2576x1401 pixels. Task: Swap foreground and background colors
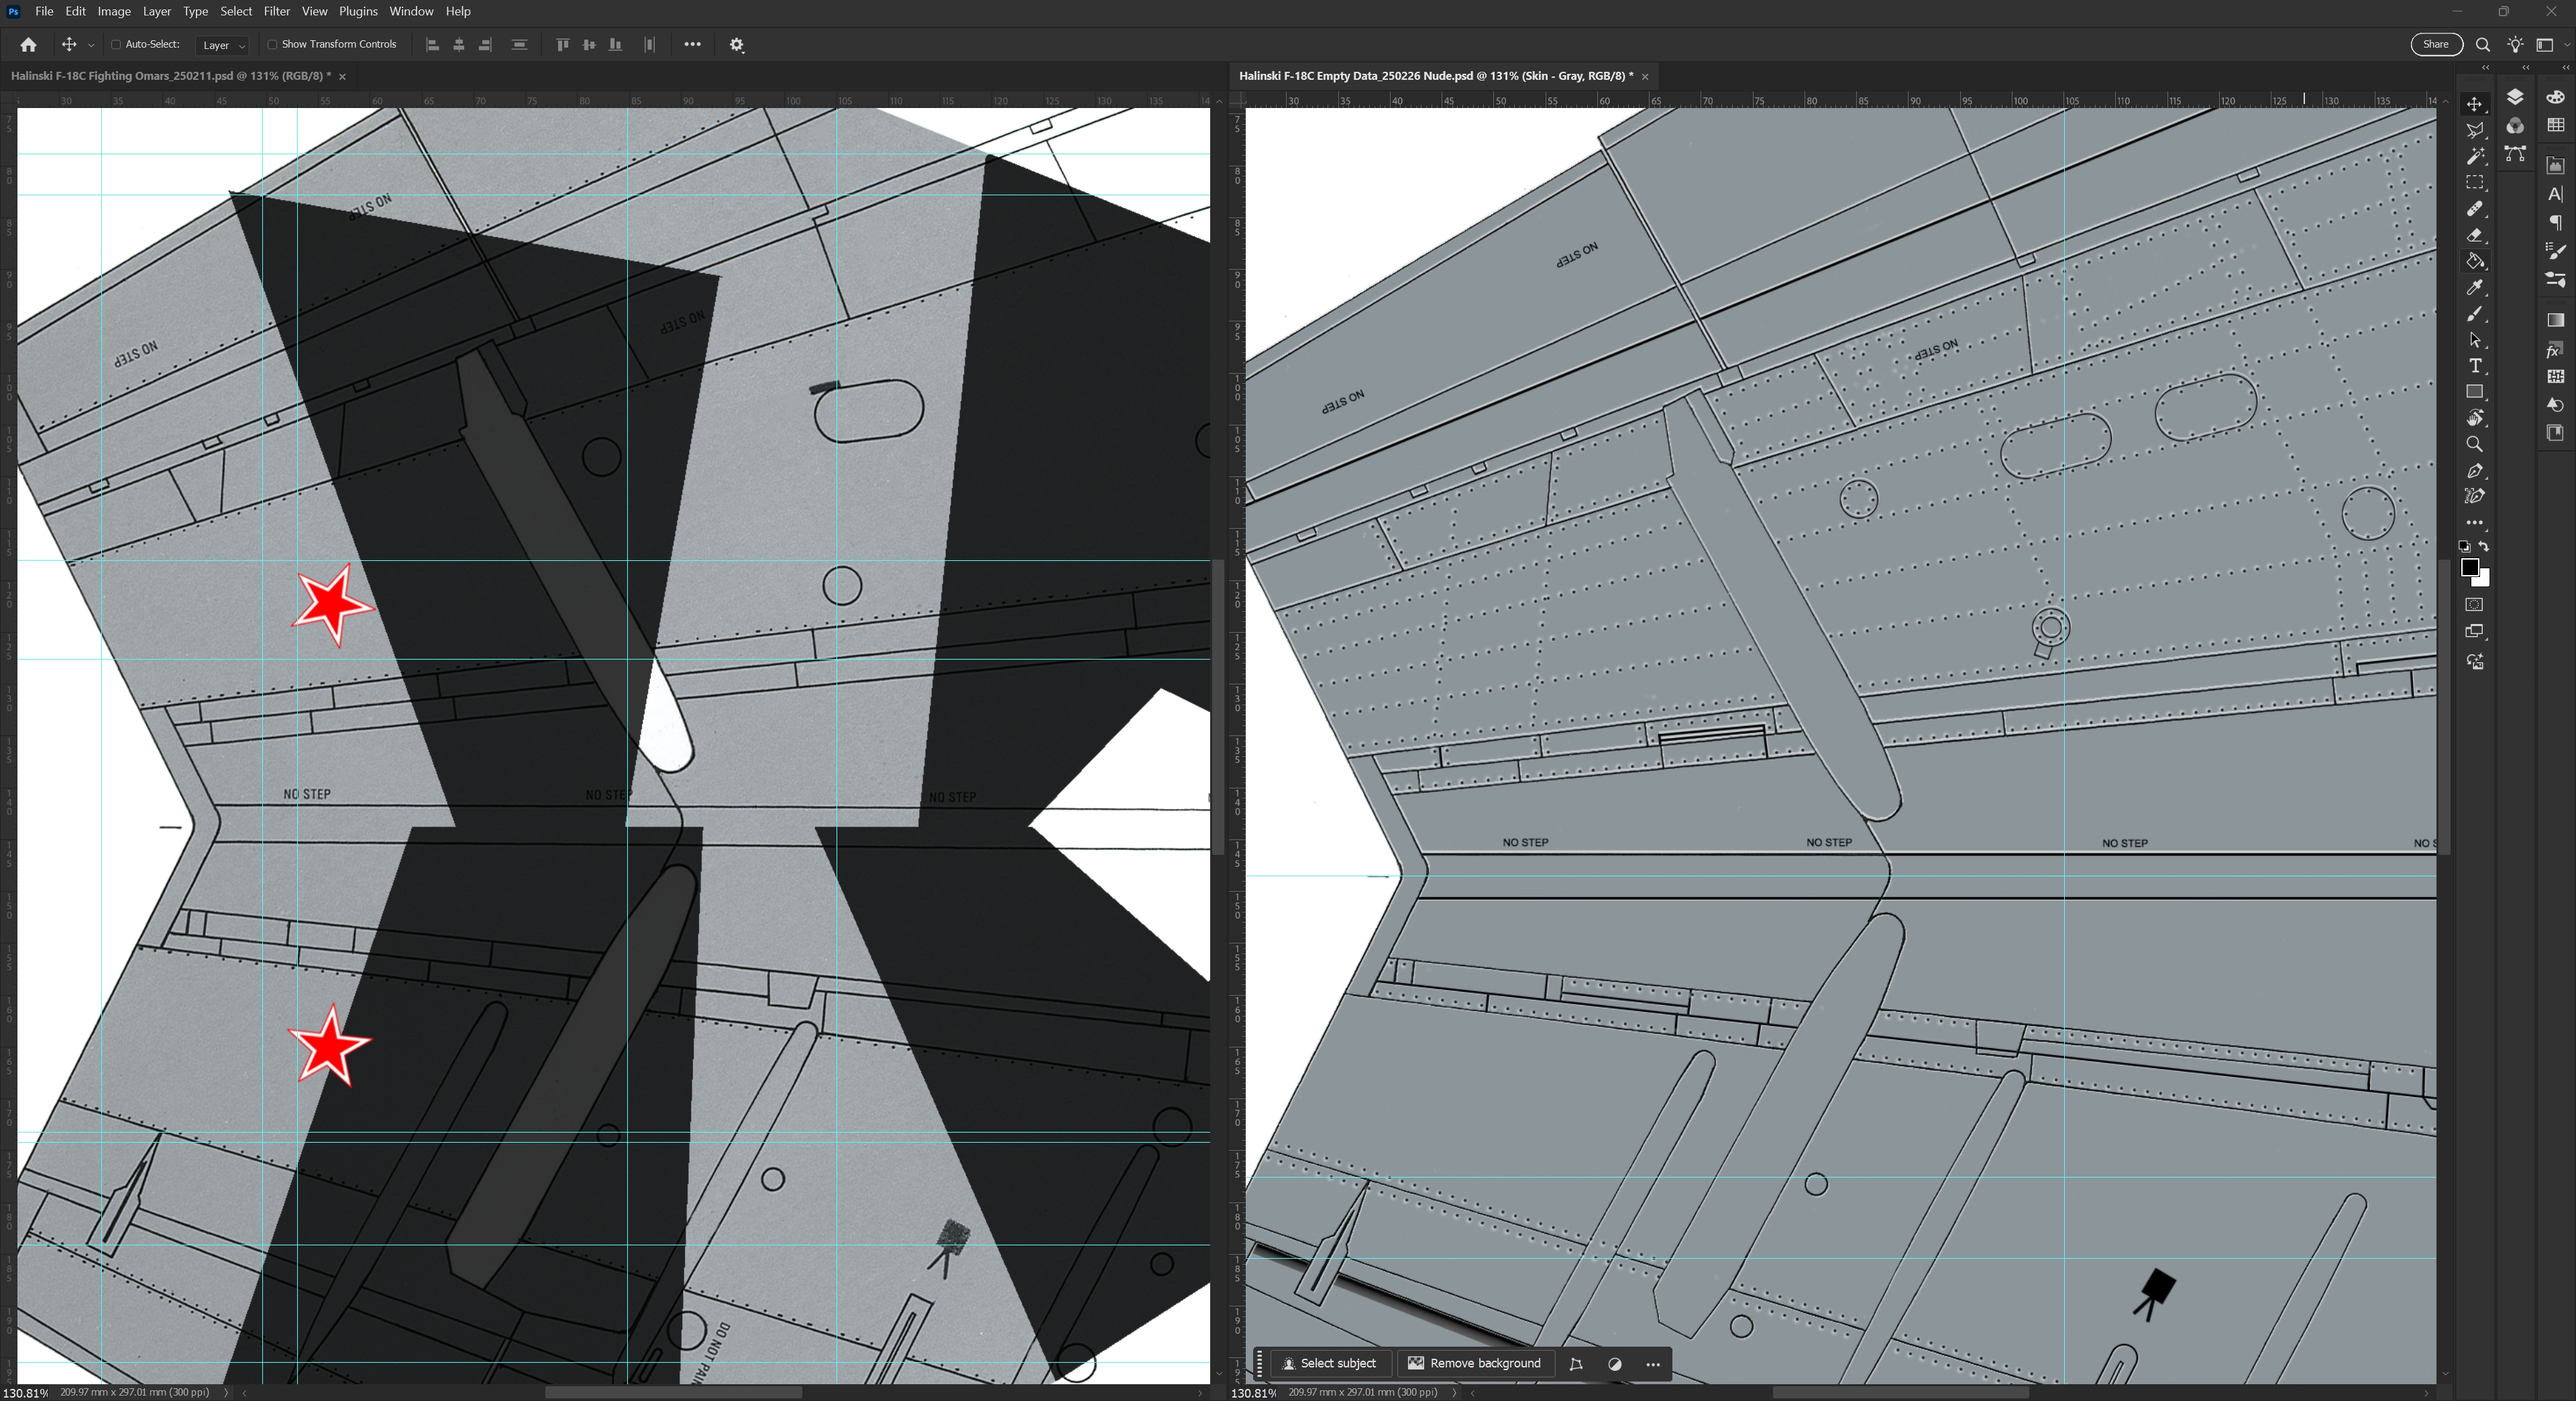[x=2485, y=547]
